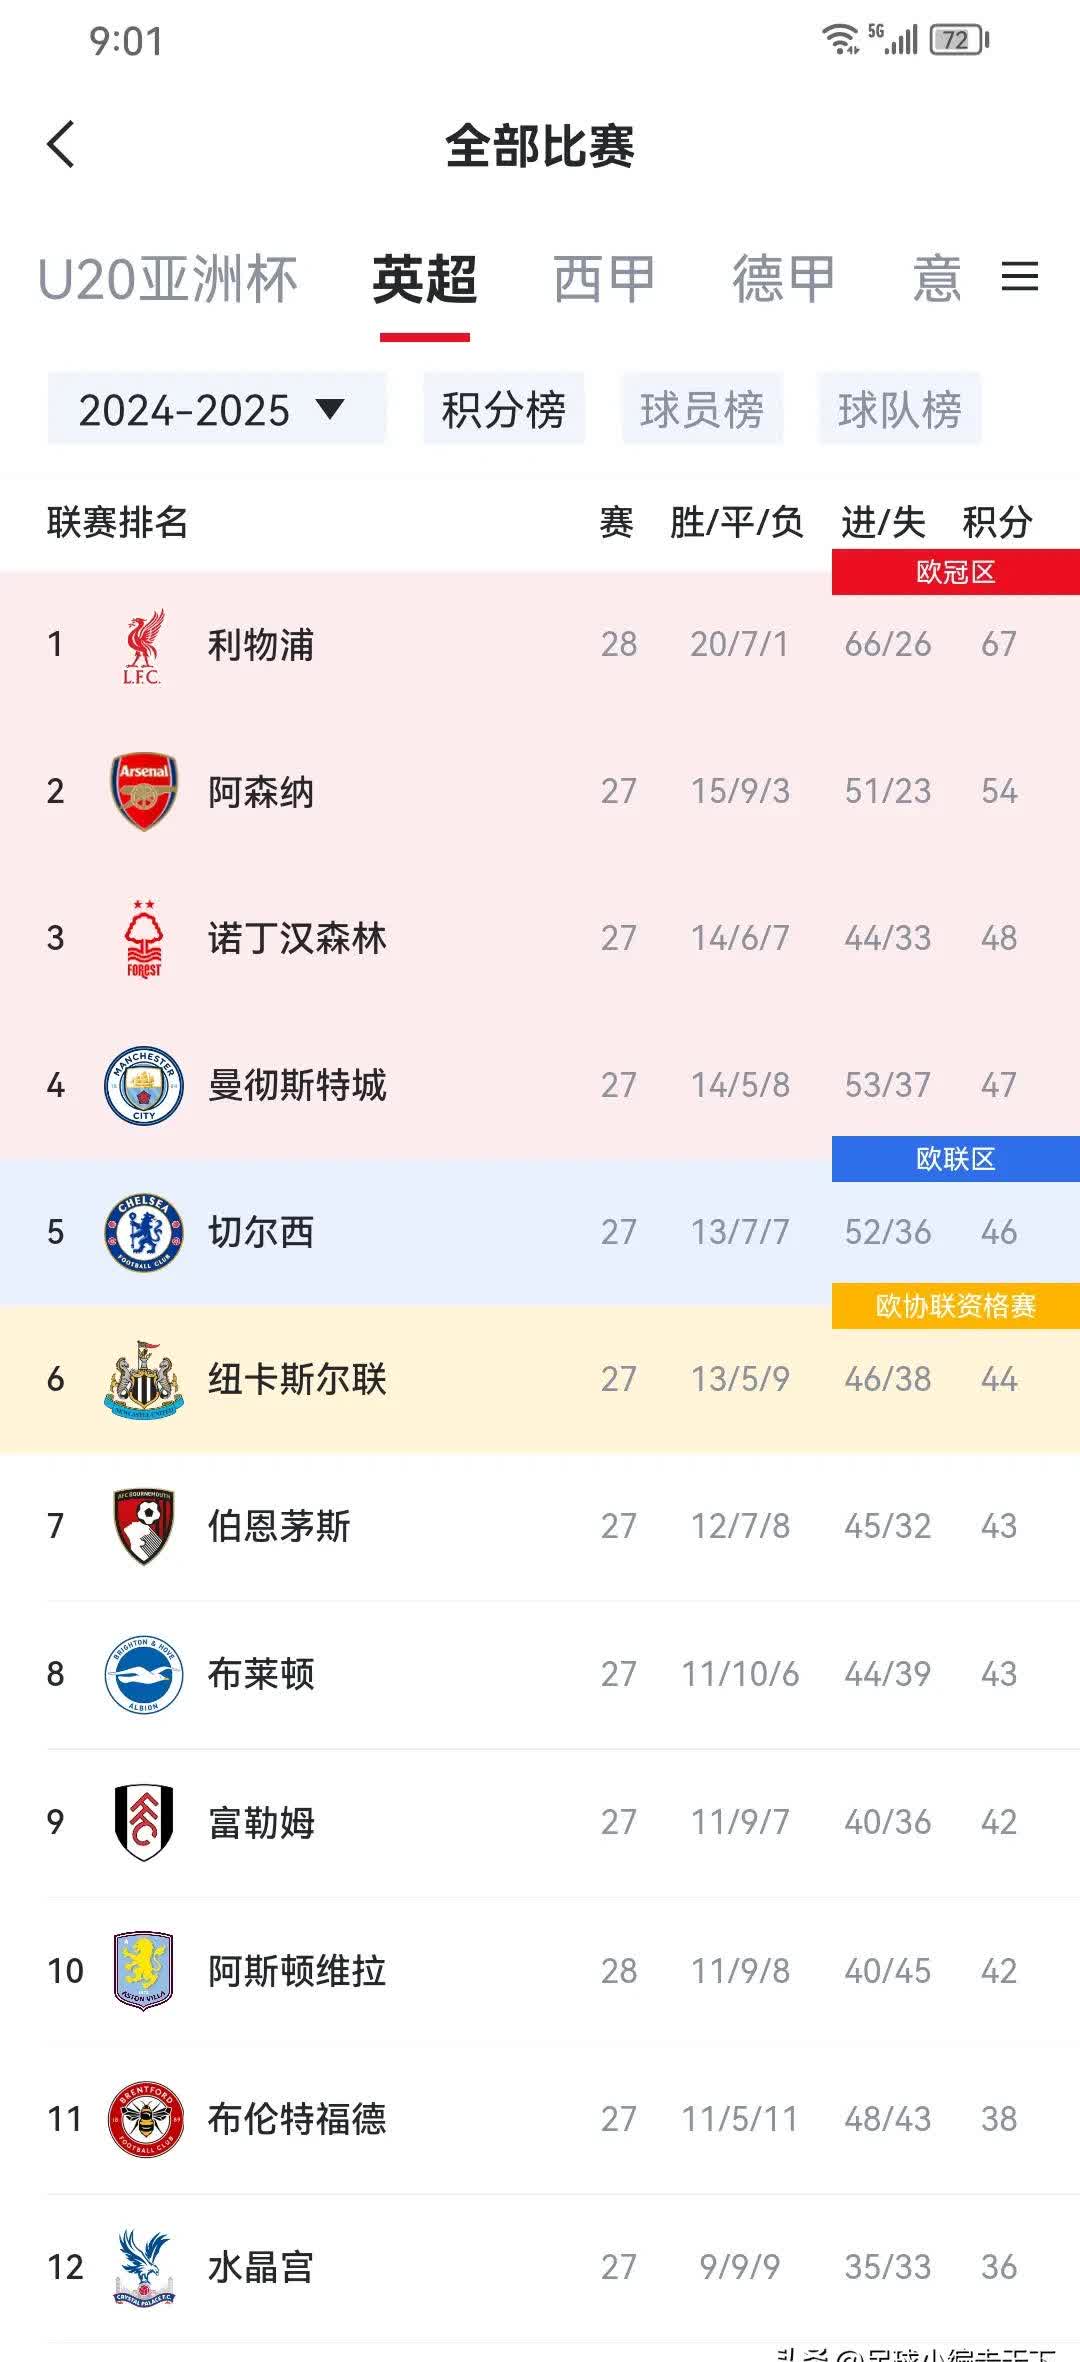Tap the back arrow to return

click(60, 143)
